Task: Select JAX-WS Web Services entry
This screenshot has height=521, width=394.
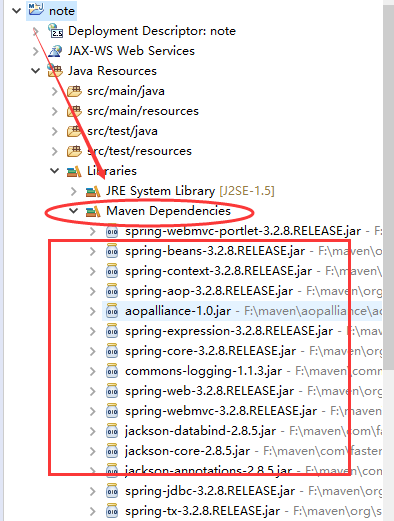Action: tap(131, 51)
